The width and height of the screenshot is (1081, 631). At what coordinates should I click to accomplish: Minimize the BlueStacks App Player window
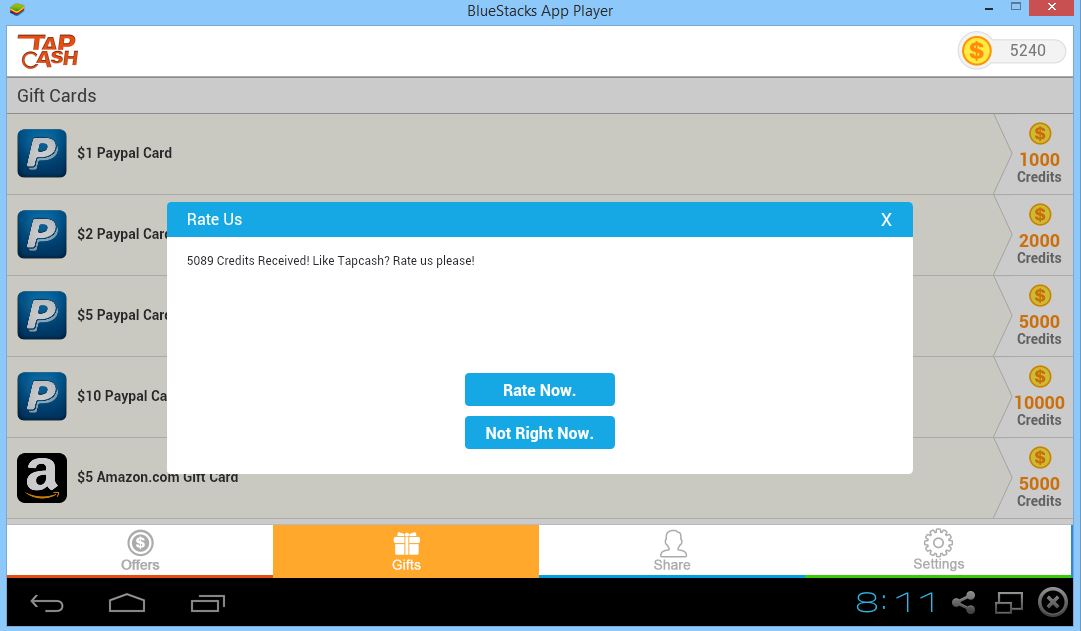989,8
